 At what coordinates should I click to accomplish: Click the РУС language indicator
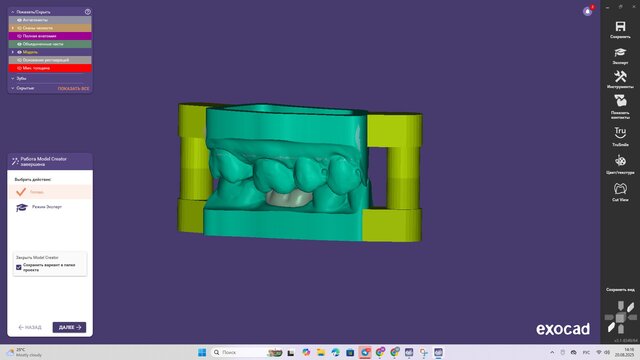(x=586, y=352)
